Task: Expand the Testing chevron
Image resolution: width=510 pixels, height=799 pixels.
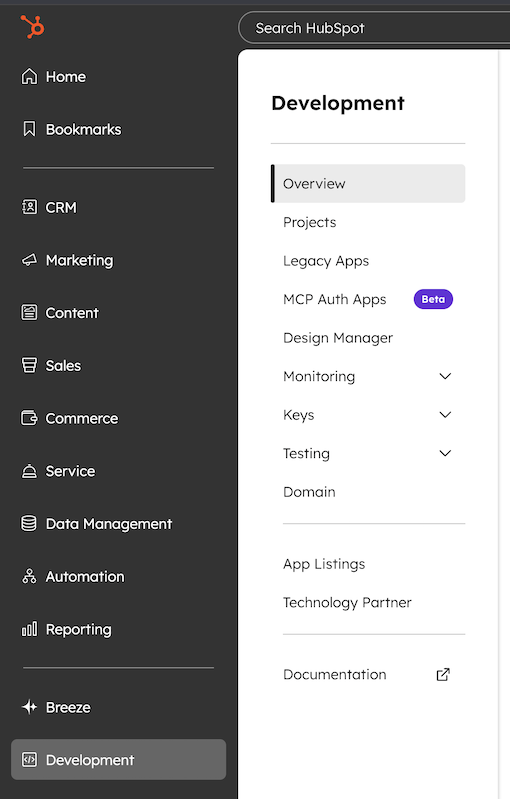Action: point(445,453)
